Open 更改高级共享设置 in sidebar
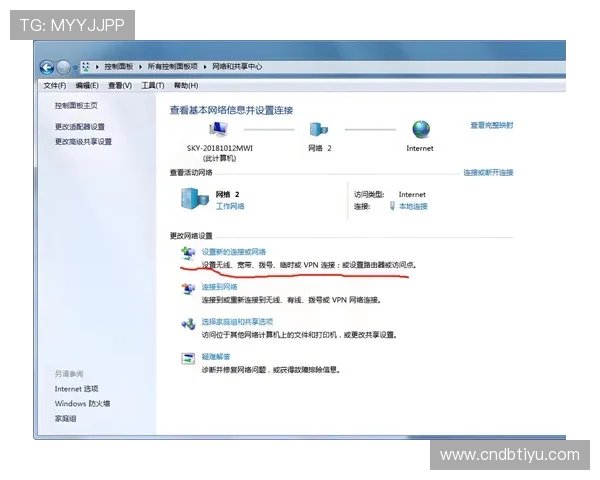The height and width of the screenshot is (480, 600). click(83, 142)
